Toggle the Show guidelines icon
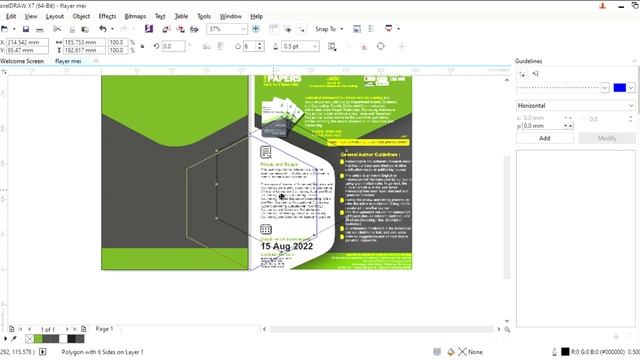 pyautogui.click(x=302, y=29)
